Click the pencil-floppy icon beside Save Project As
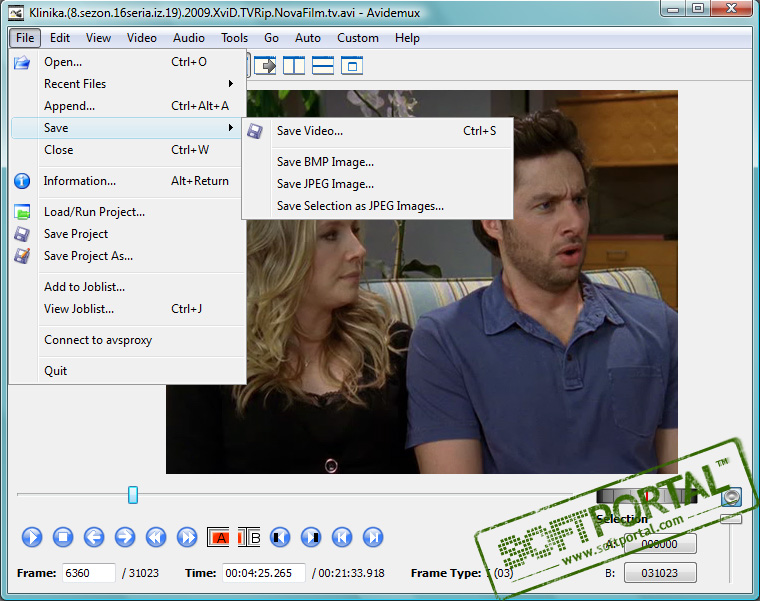Image resolution: width=760 pixels, height=601 pixels. 22,256
